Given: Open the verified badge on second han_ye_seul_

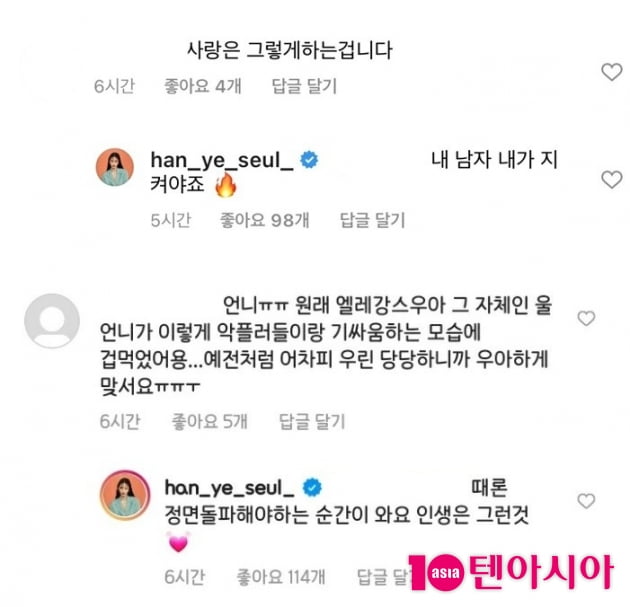Looking at the screenshot, I should tap(312, 487).
